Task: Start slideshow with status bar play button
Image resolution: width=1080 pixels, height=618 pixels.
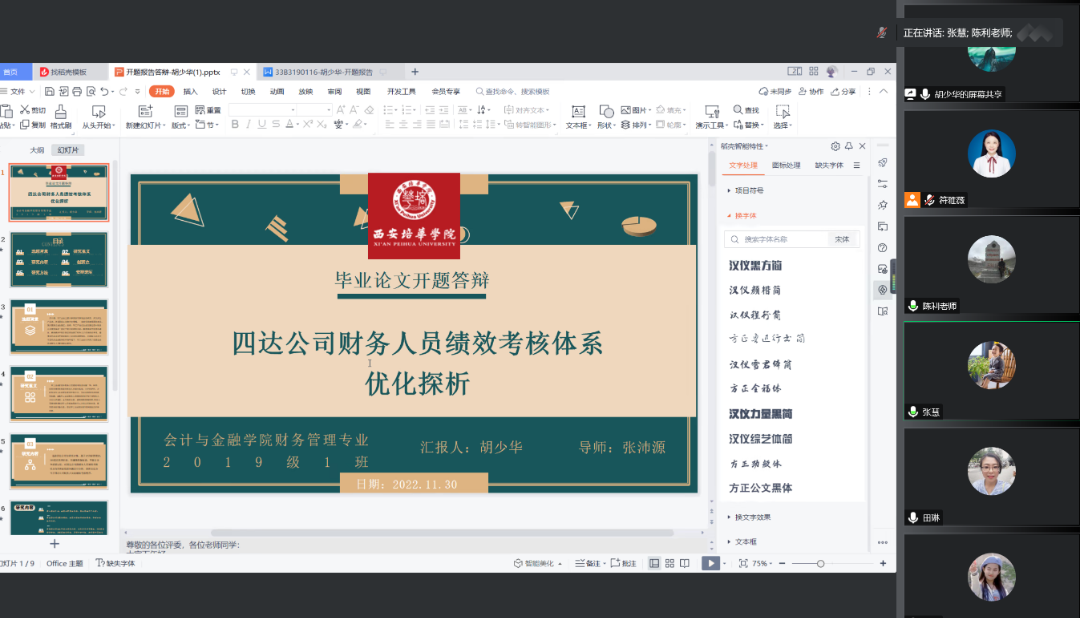Action: [x=710, y=563]
